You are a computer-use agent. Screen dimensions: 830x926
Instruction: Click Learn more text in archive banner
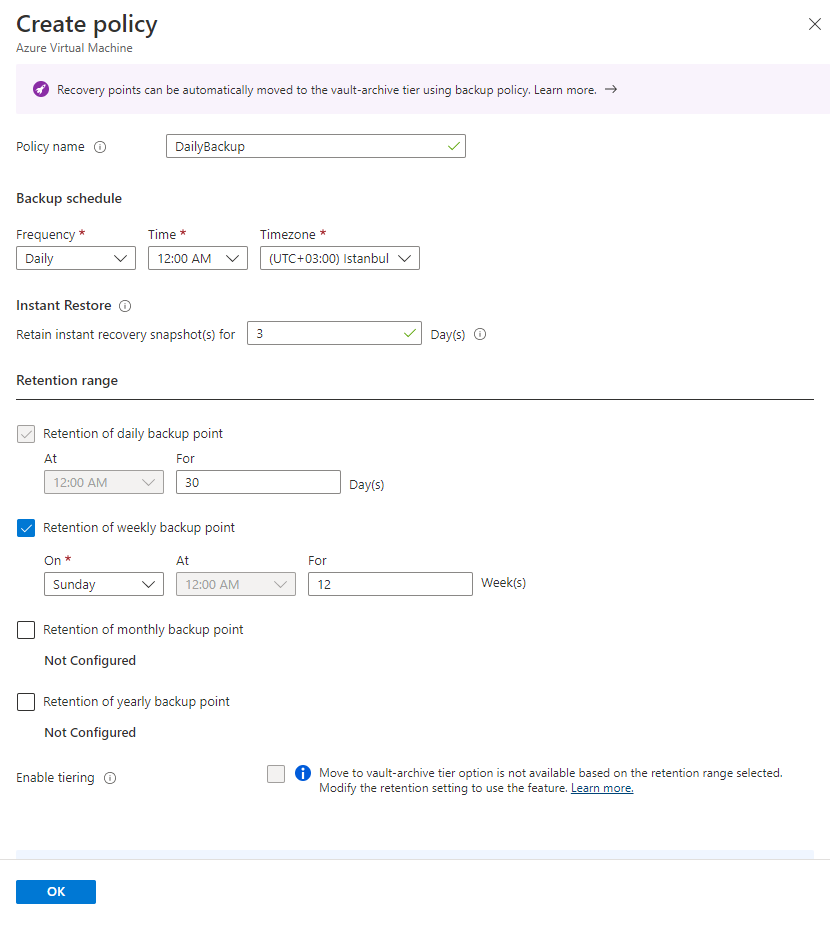(565, 90)
